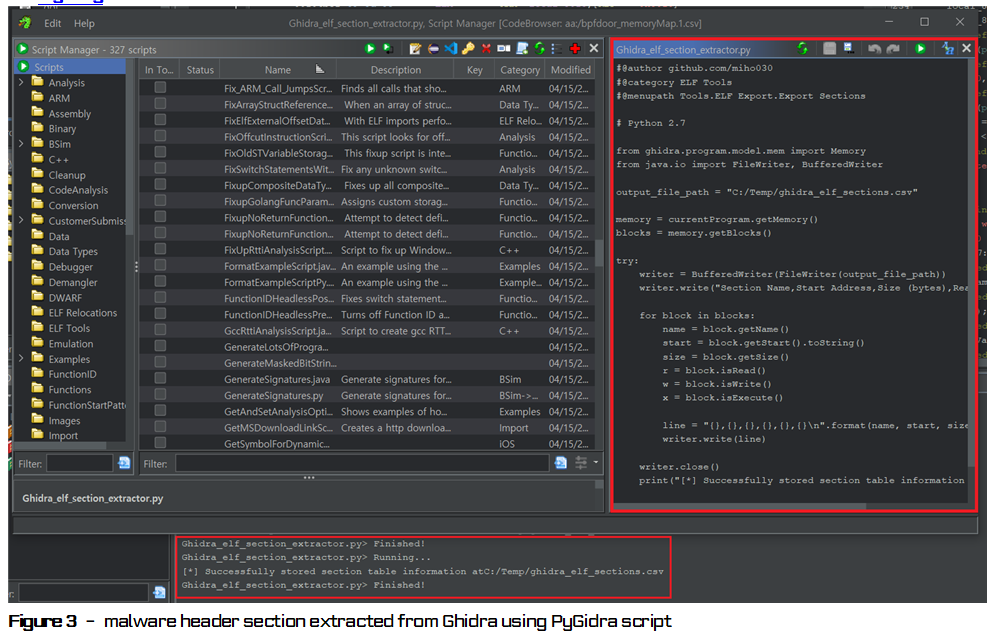Save script with grey floppy icon

pyautogui.click(x=829, y=48)
